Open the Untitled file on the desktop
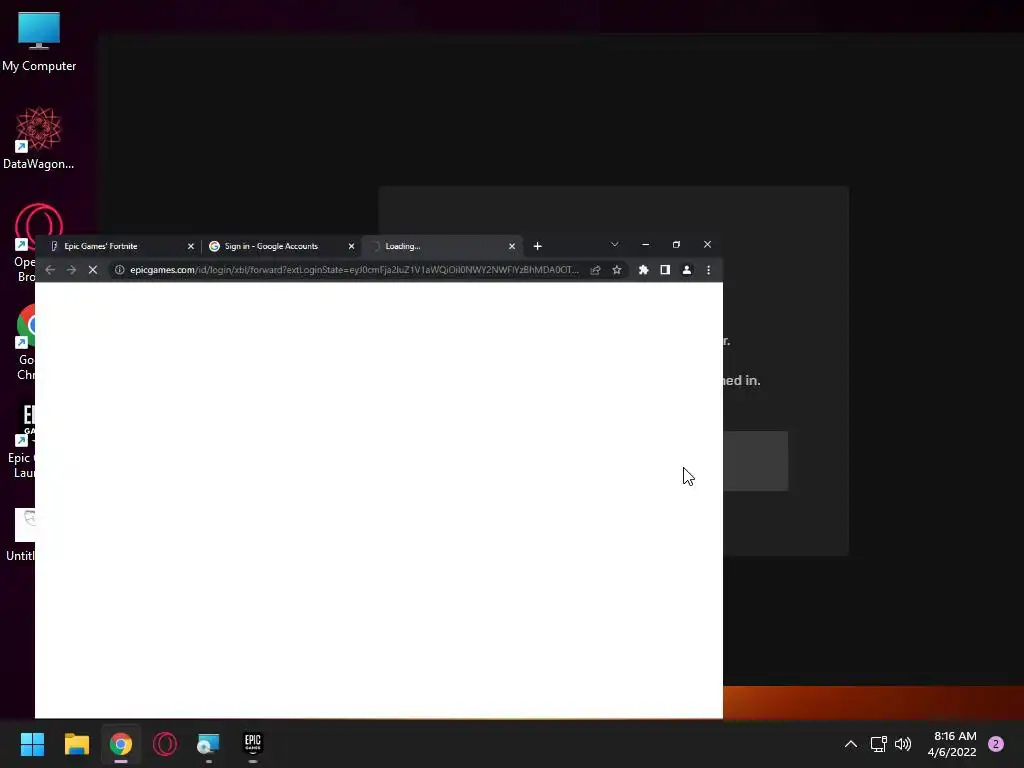Screen dimensions: 1024x768 [x=21, y=536]
